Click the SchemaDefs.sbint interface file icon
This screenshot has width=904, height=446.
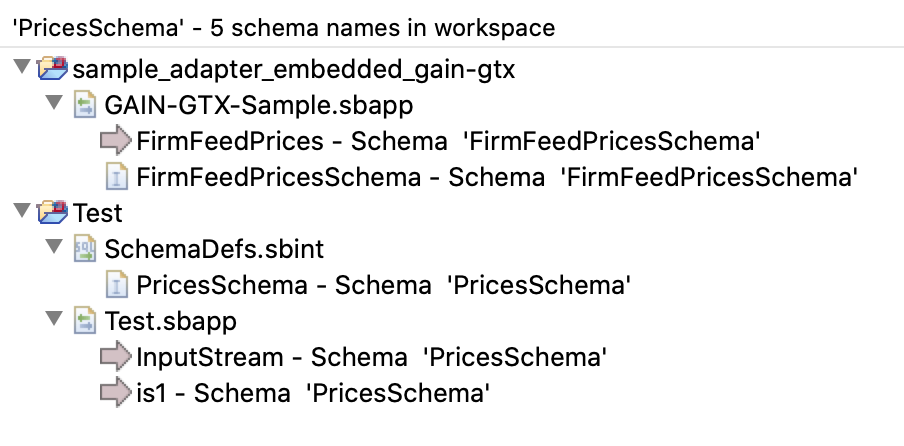[85, 249]
